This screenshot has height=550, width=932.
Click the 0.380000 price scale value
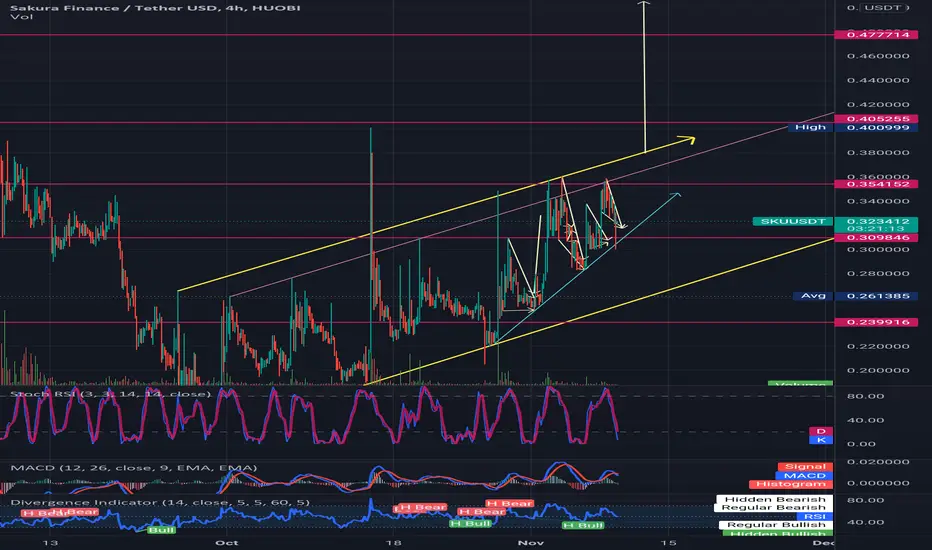point(878,152)
